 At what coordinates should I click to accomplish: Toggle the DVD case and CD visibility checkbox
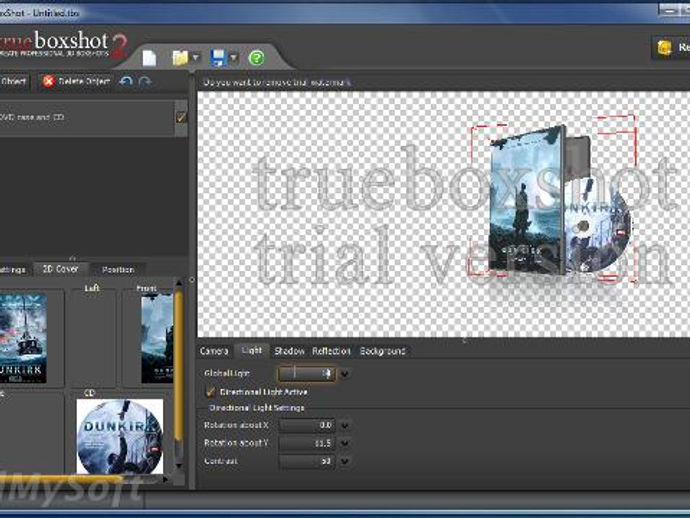point(181,117)
